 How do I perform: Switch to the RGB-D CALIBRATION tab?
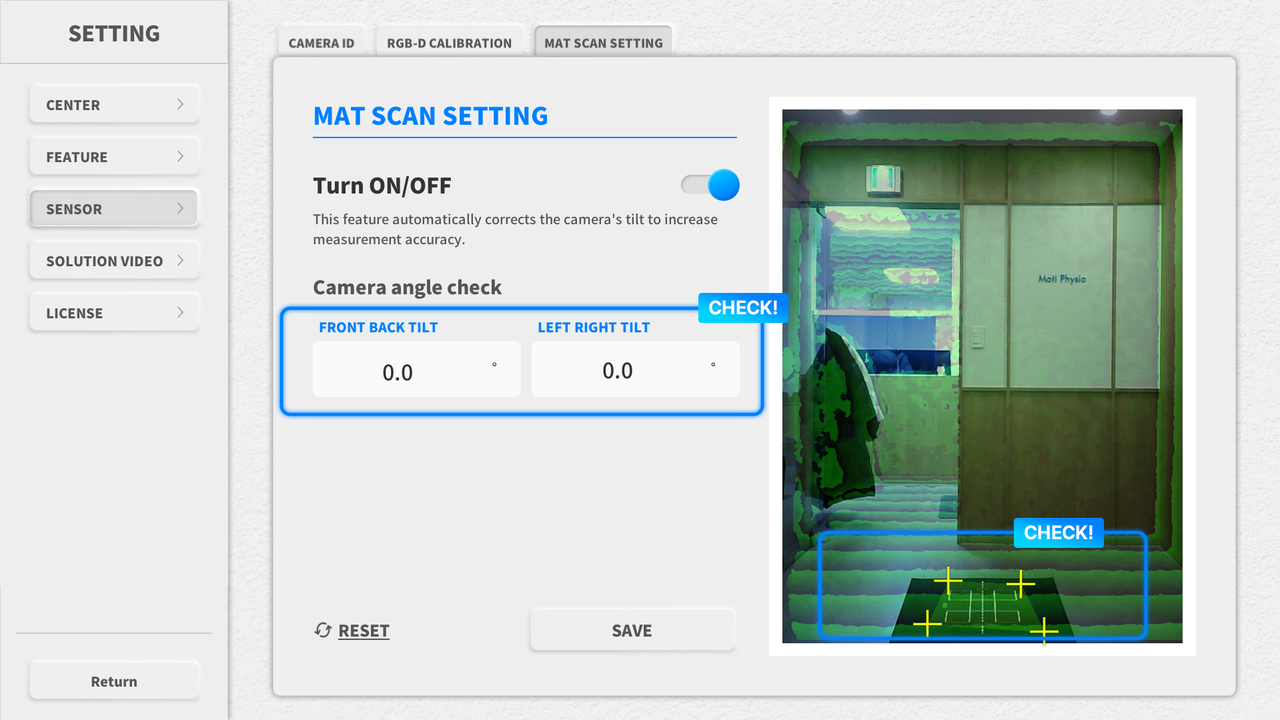click(x=449, y=42)
